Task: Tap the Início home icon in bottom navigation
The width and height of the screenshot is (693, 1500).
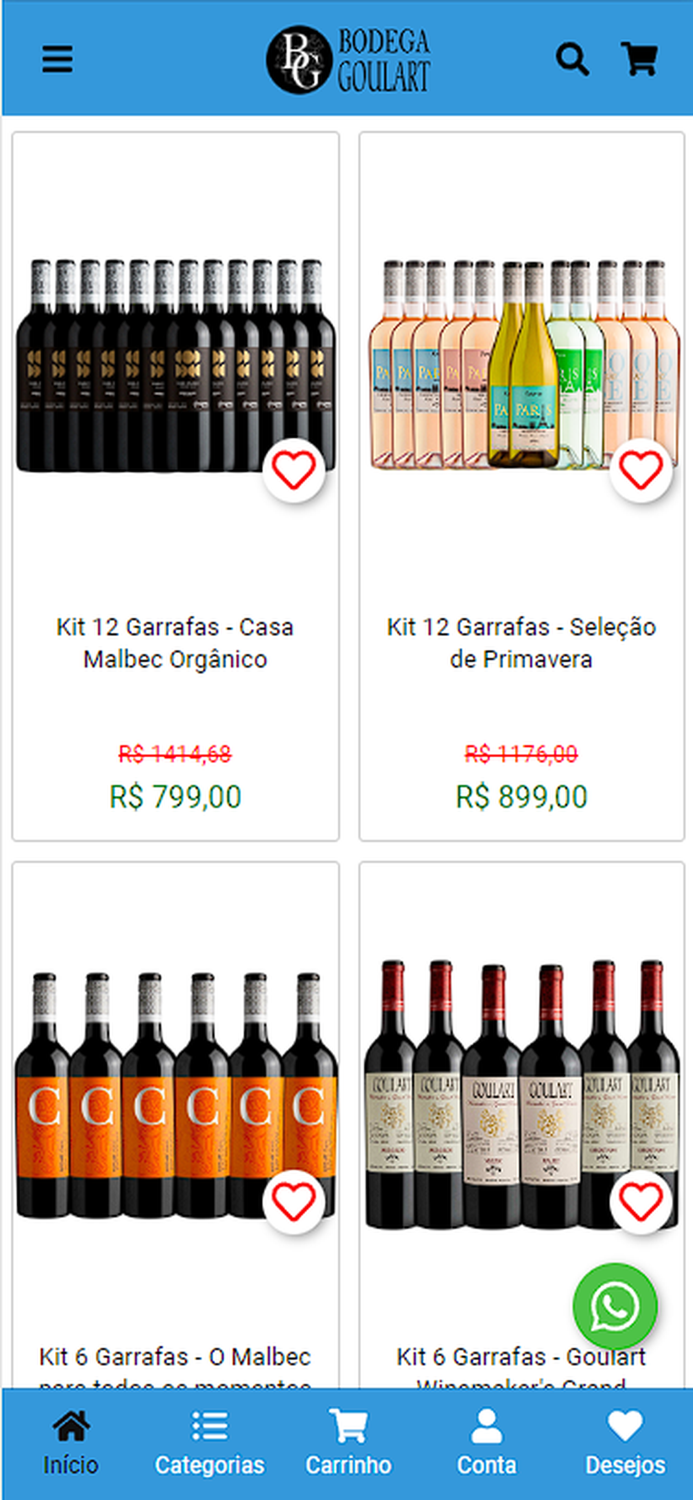Action: 69,1425
